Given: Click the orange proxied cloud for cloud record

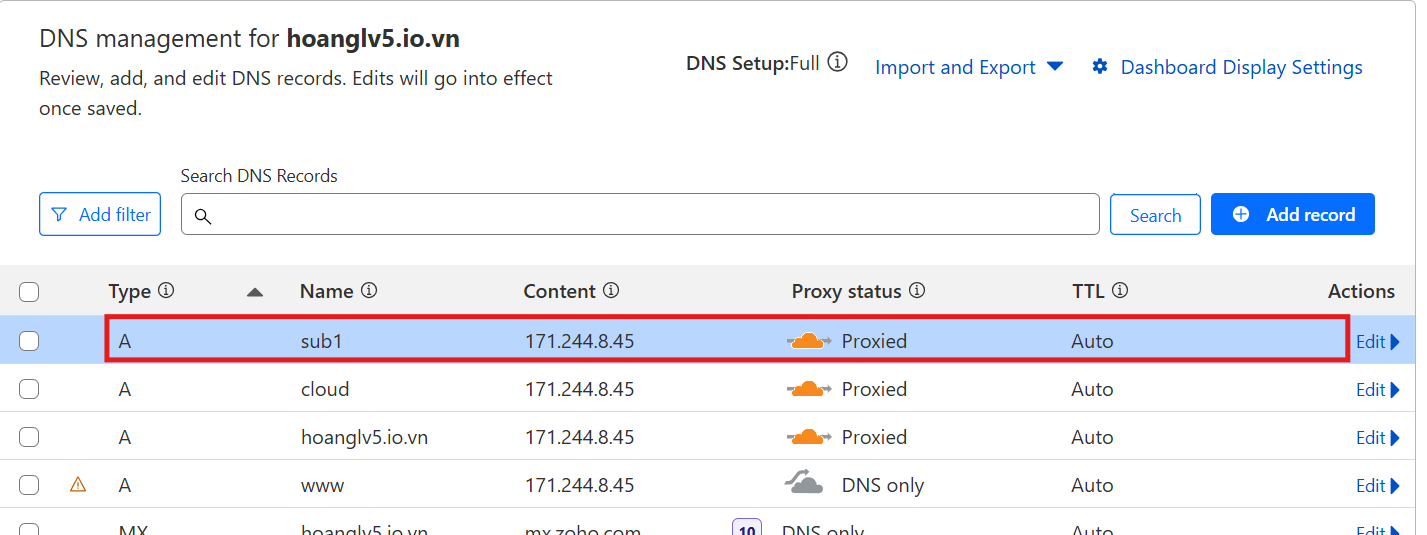Looking at the screenshot, I should pos(808,389).
